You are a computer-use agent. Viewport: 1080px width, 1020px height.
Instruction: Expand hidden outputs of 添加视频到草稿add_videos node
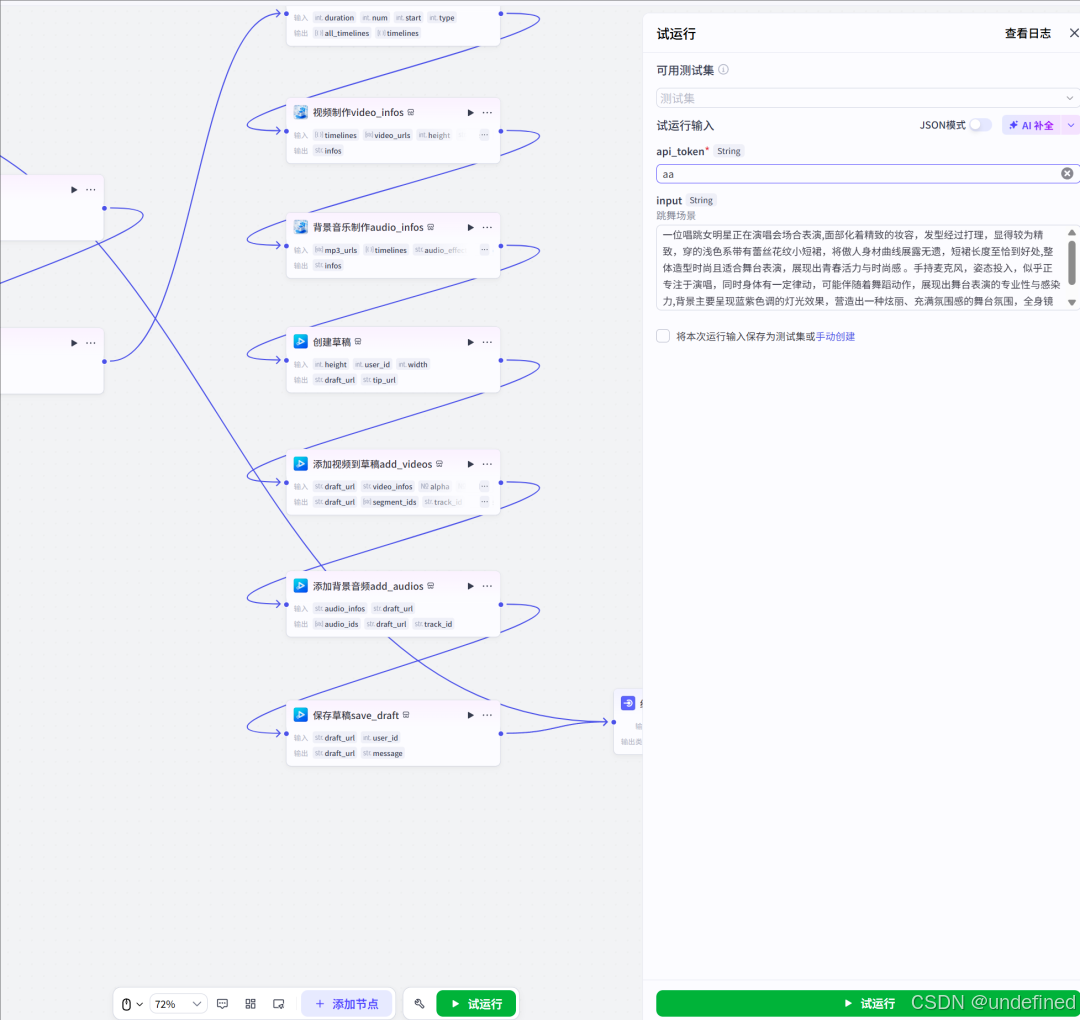[x=484, y=502]
